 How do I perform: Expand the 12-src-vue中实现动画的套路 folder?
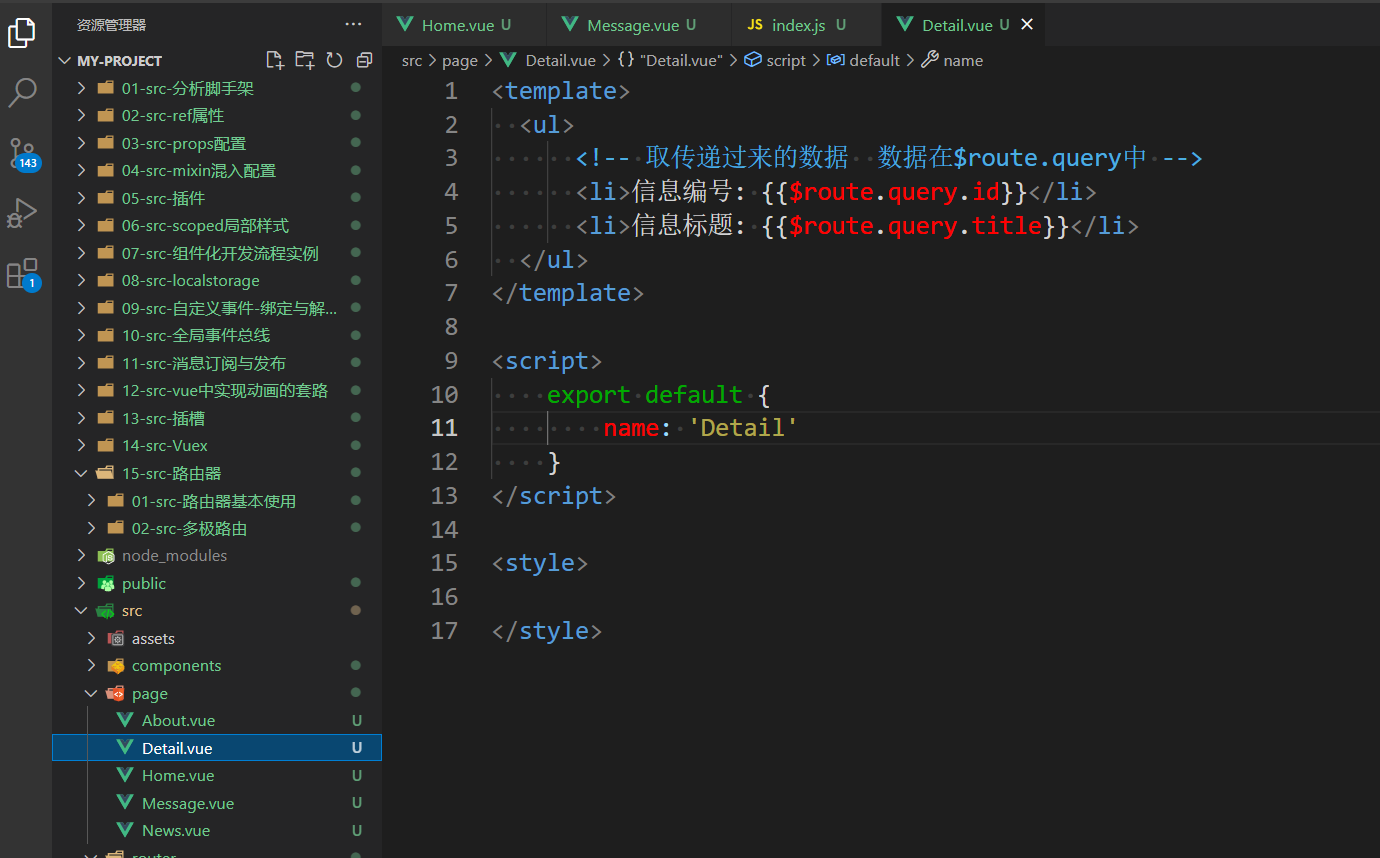coord(217,391)
